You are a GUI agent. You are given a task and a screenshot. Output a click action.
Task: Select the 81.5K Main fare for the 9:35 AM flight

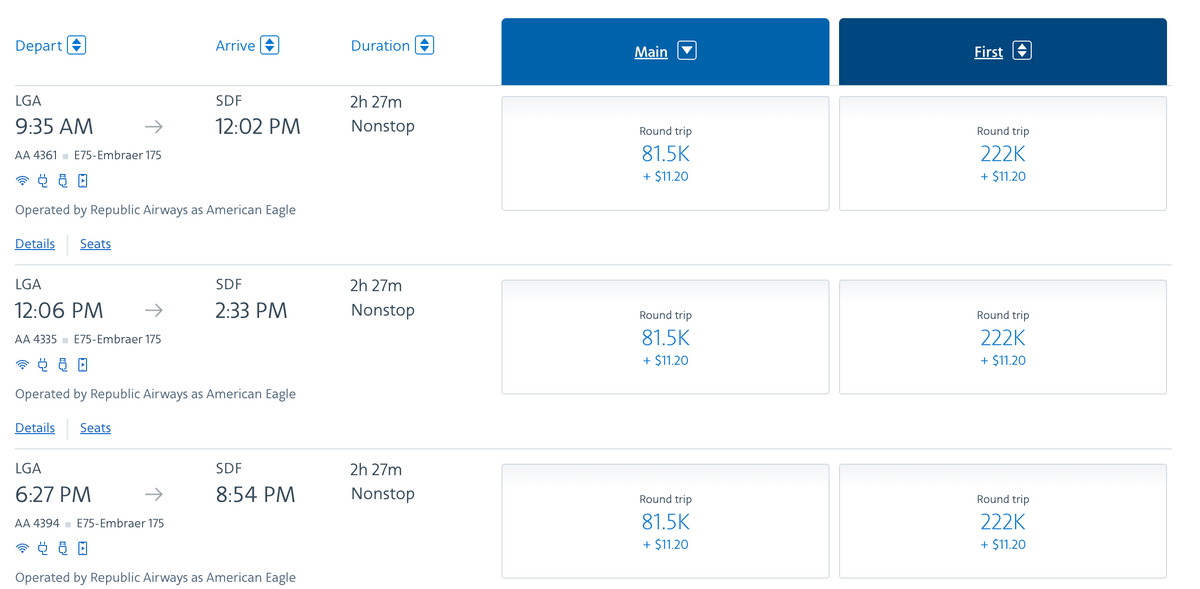coord(665,154)
